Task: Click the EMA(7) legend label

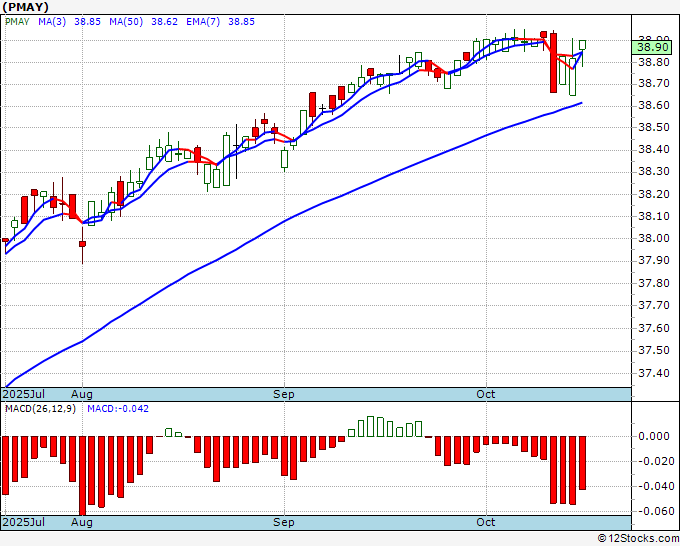Action: point(203,22)
